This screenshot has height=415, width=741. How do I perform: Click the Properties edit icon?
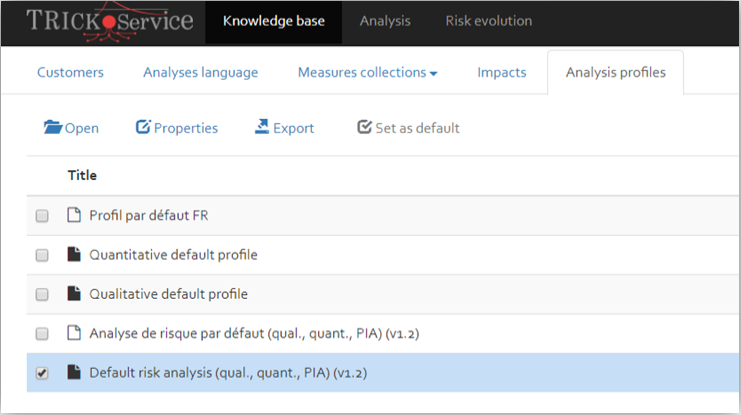(x=143, y=127)
